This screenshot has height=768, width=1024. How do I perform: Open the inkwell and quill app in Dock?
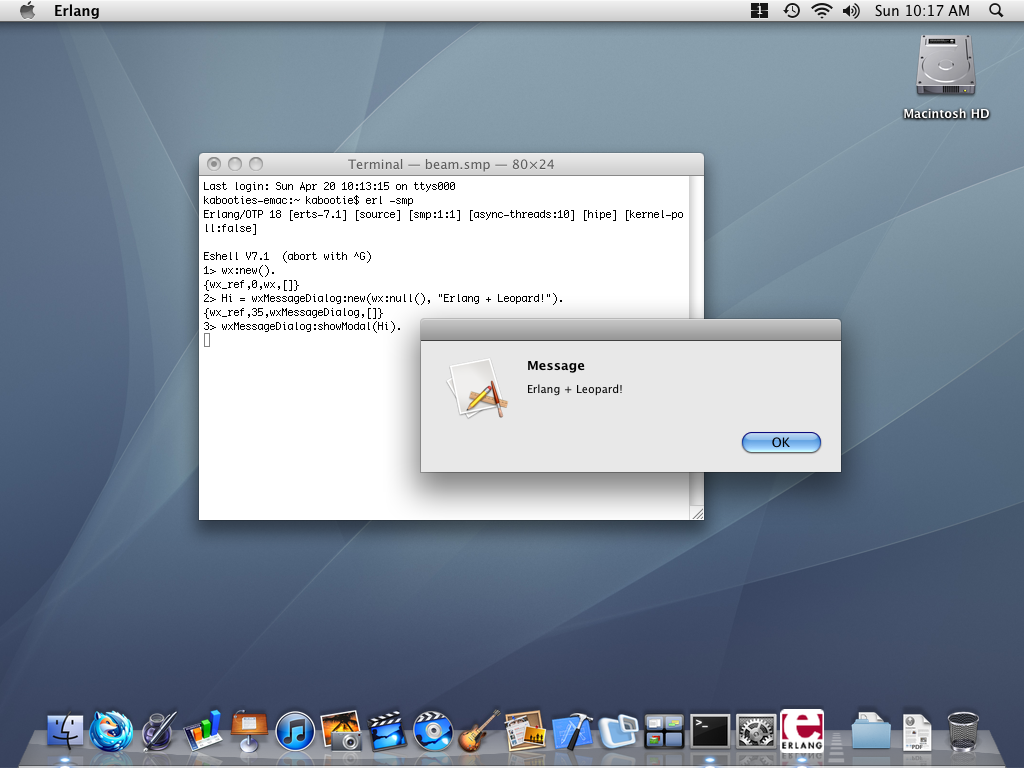point(158,730)
